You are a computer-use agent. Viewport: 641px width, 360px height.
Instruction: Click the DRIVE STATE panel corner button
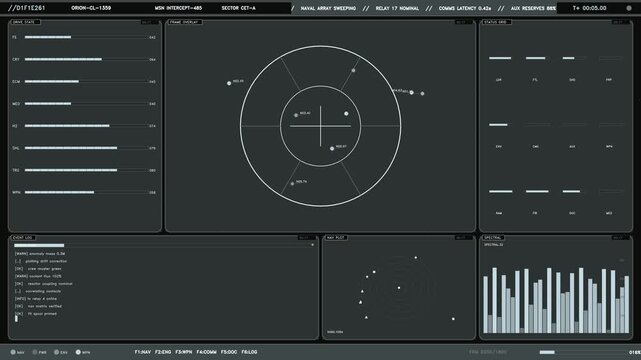tap(150, 22)
